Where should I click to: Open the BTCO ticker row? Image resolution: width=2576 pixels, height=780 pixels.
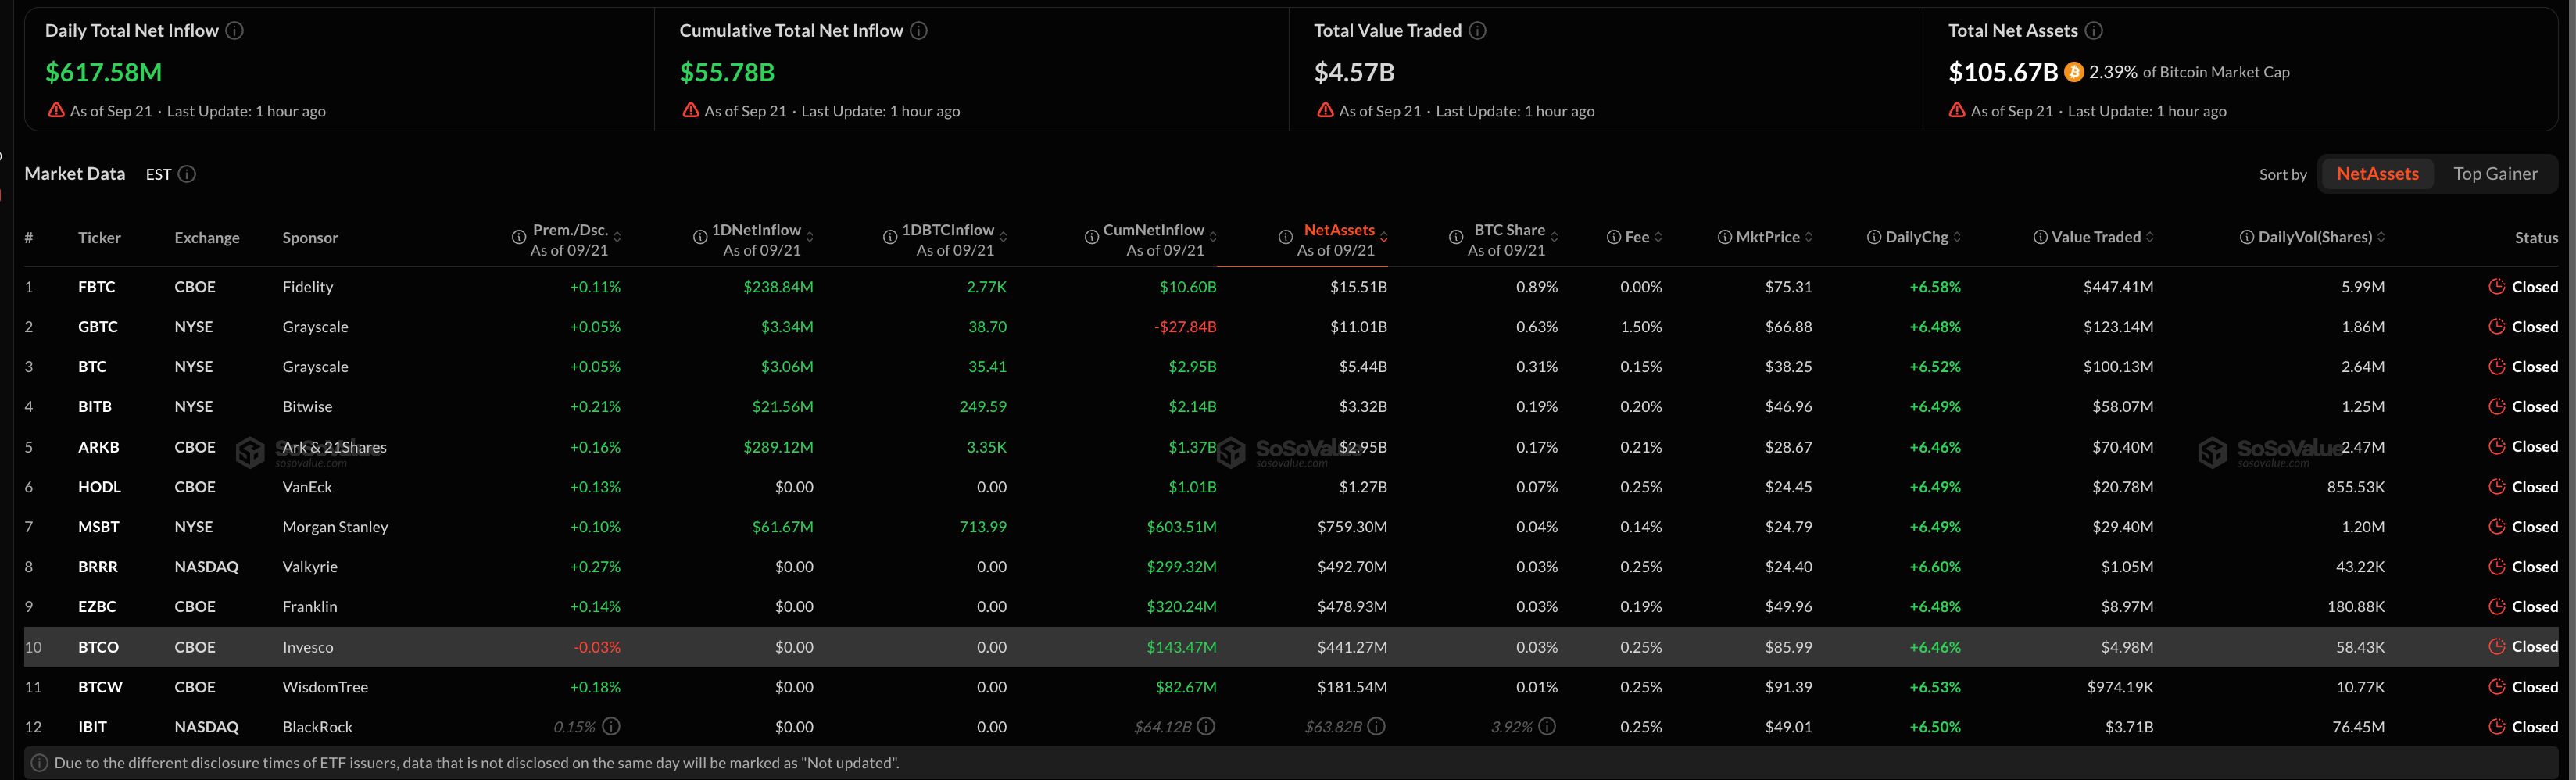[x=1291, y=647]
